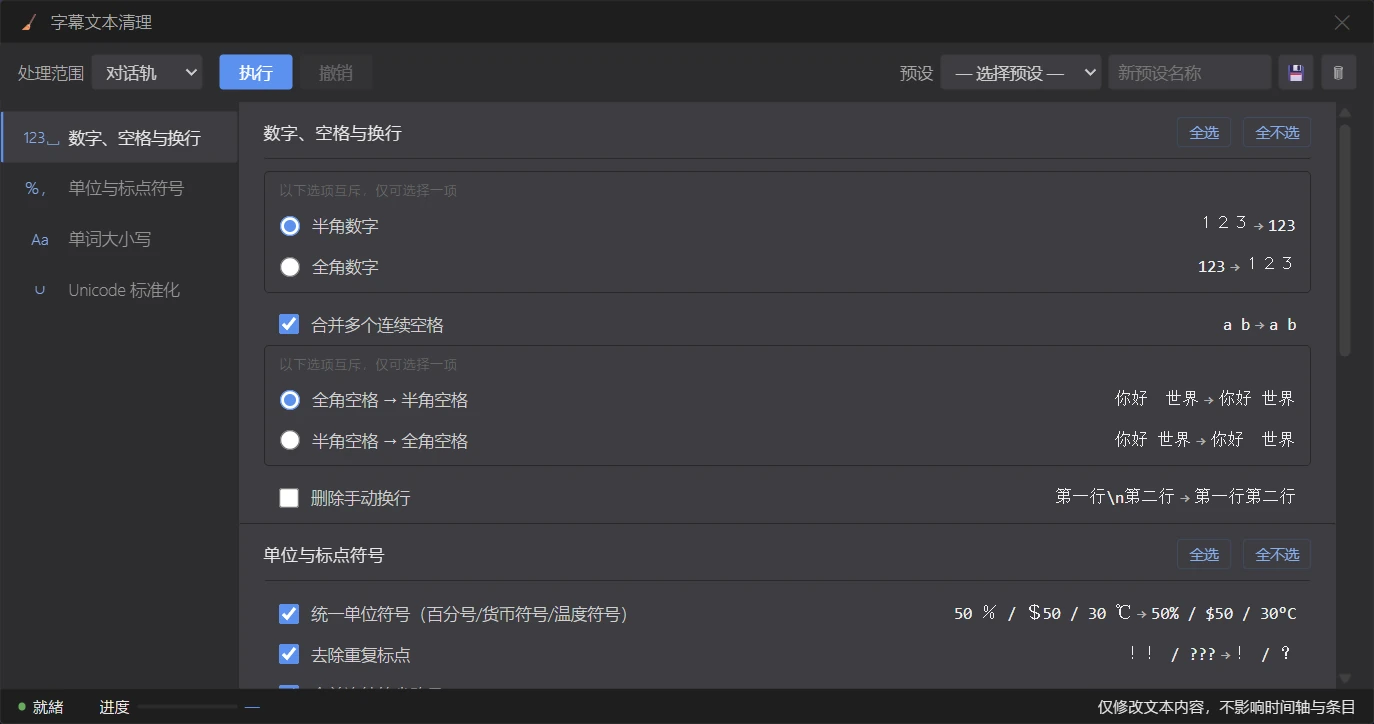This screenshot has height=724, width=1374.
Task: Toggle the 合并多个连续空格 checkbox
Action: tap(289, 324)
